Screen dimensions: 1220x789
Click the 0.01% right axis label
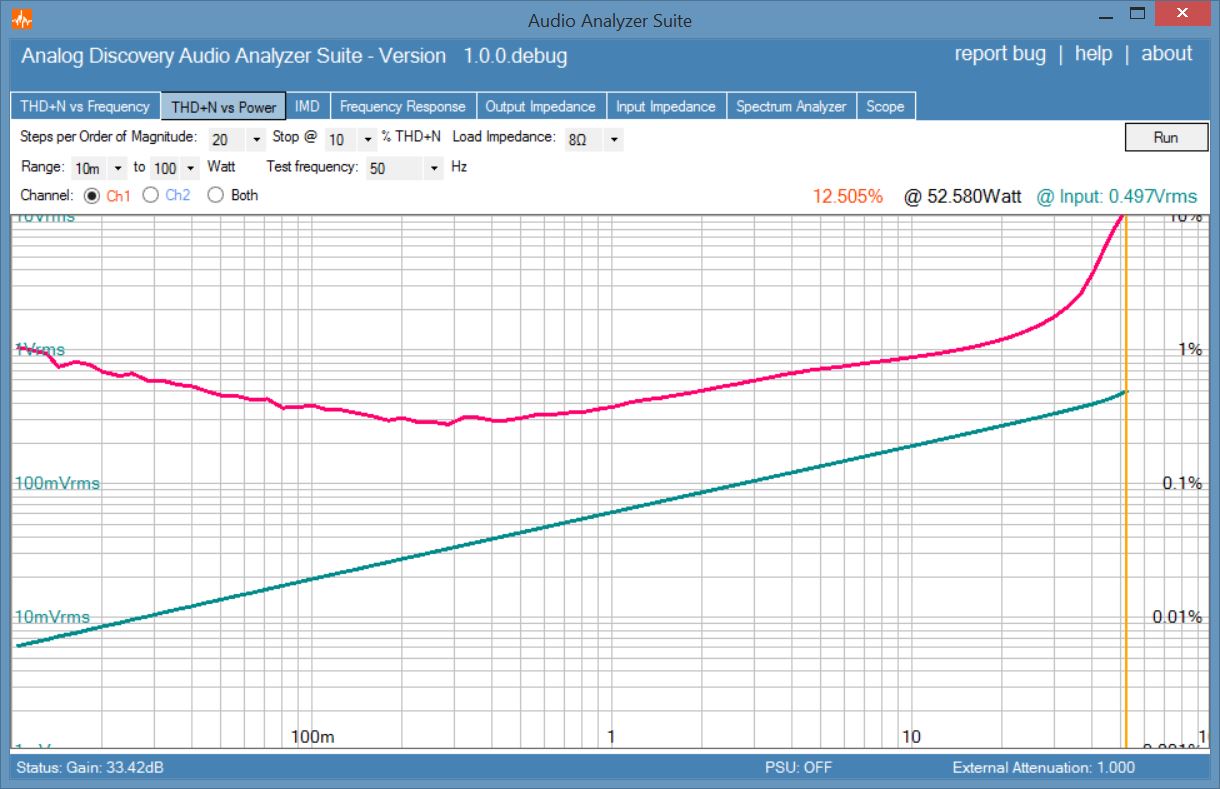[x=1178, y=617]
